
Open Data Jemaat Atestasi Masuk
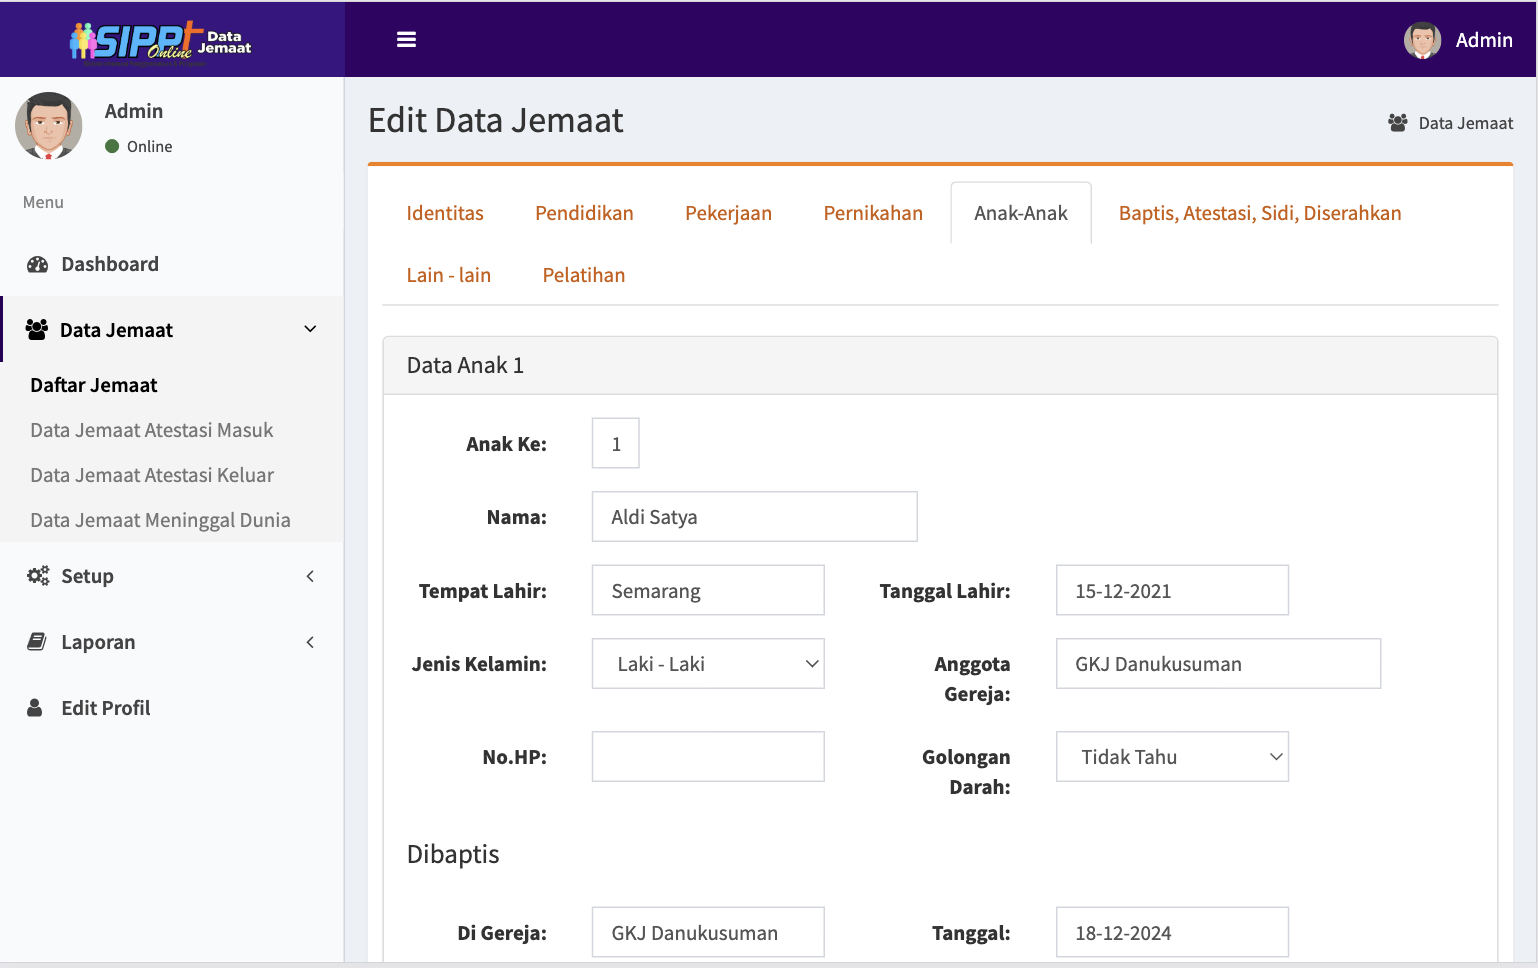(x=151, y=430)
